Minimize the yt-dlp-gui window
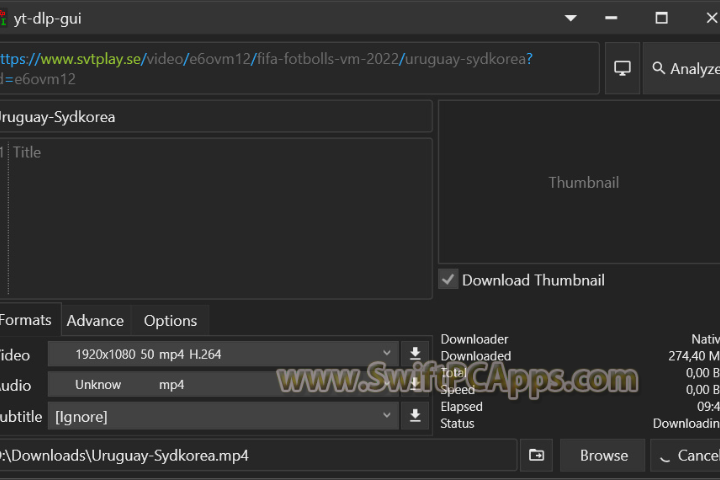720x480 pixels. 611,18
